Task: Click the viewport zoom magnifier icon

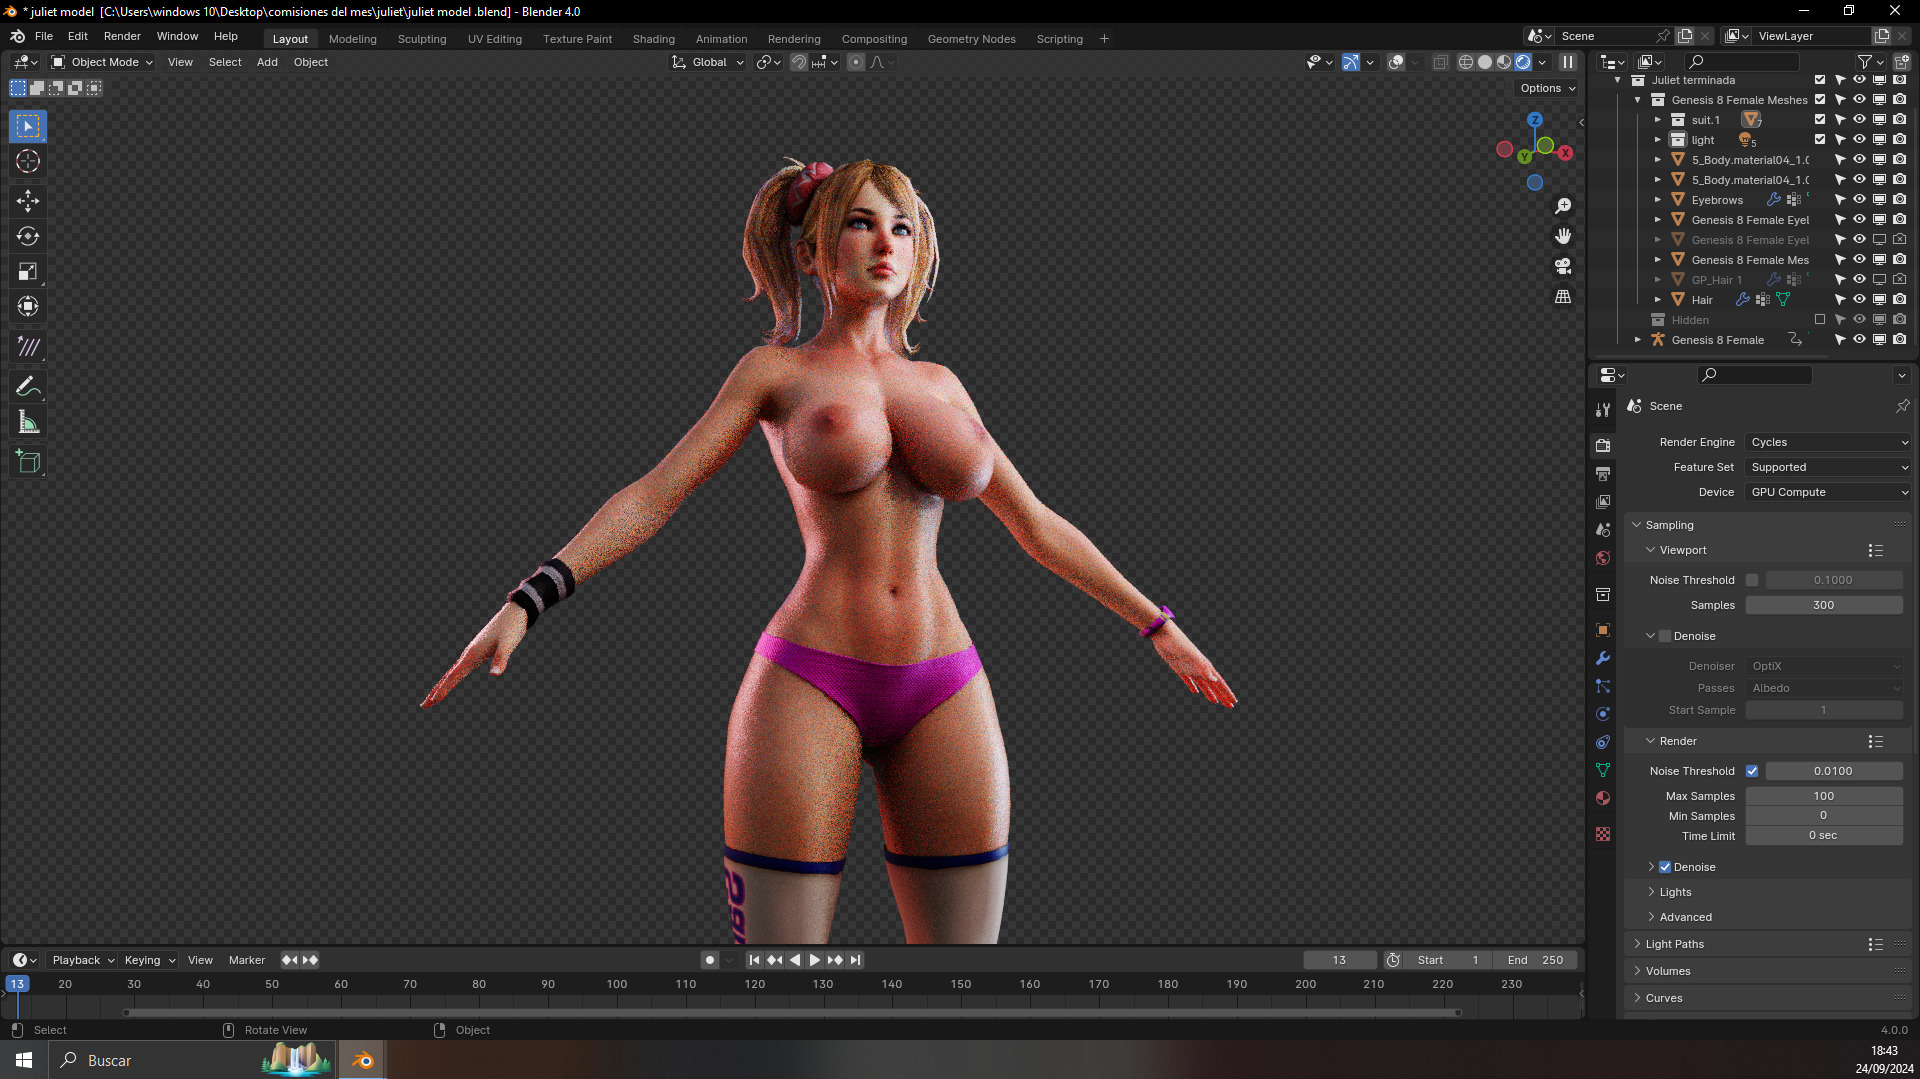Action: click(x=1563, y=206)
